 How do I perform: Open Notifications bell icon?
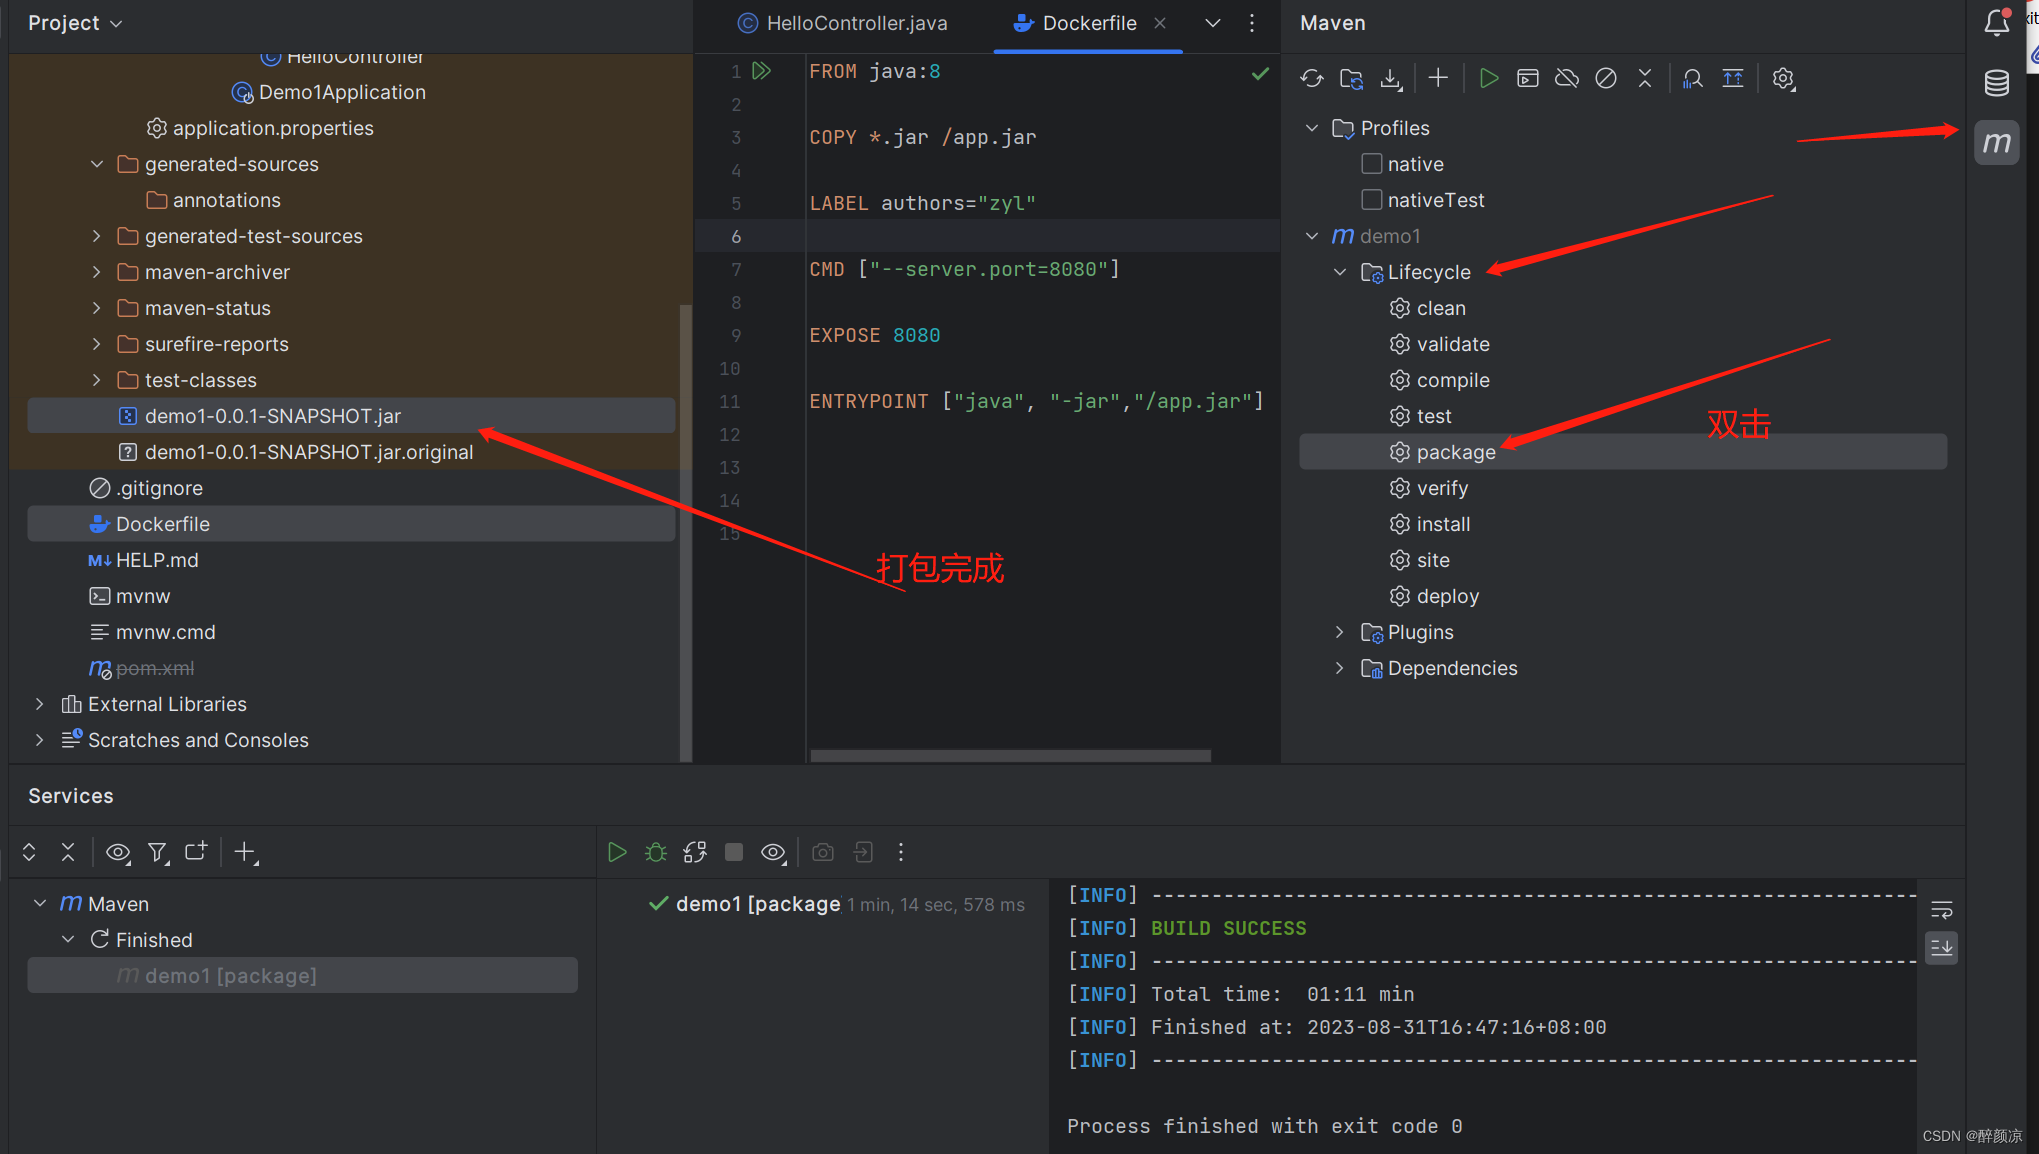[x=1997, y=22]
